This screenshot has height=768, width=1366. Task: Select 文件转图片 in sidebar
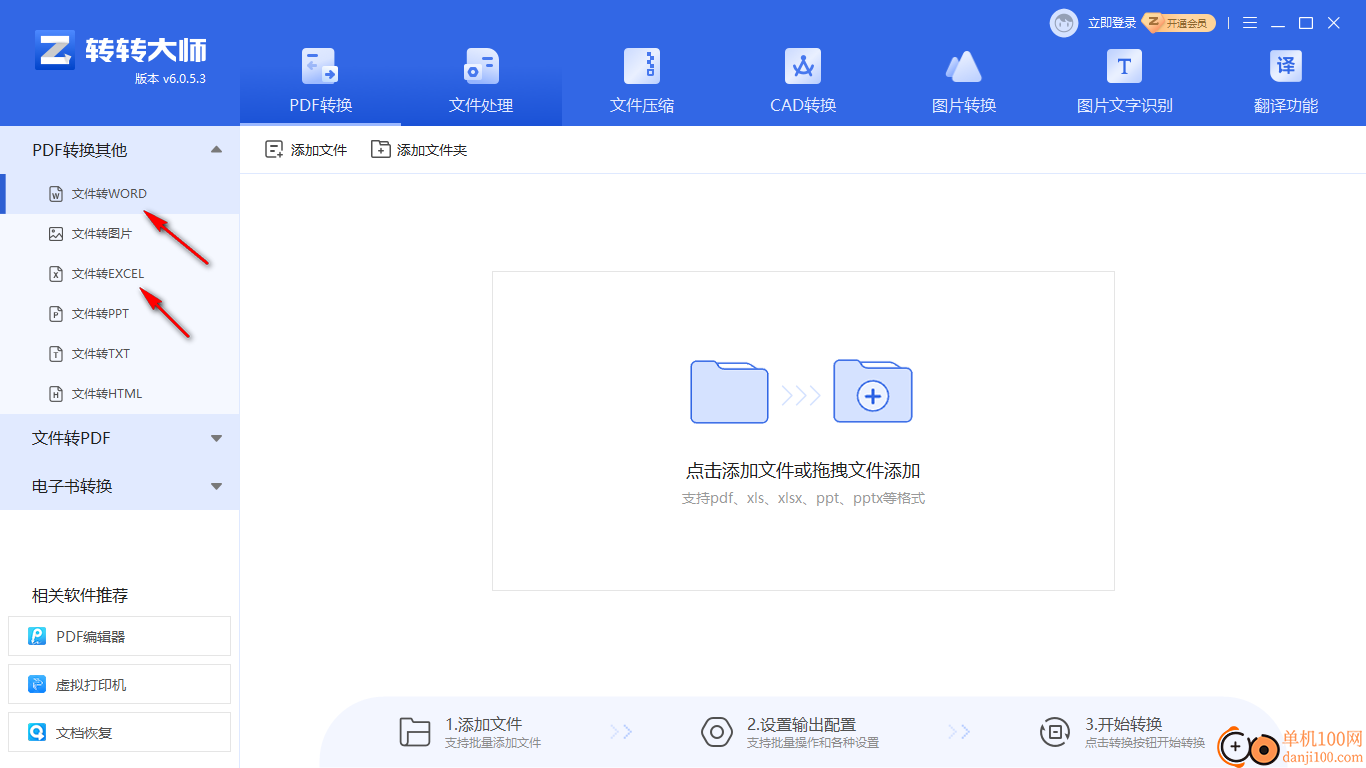click(x=120, y=234)
